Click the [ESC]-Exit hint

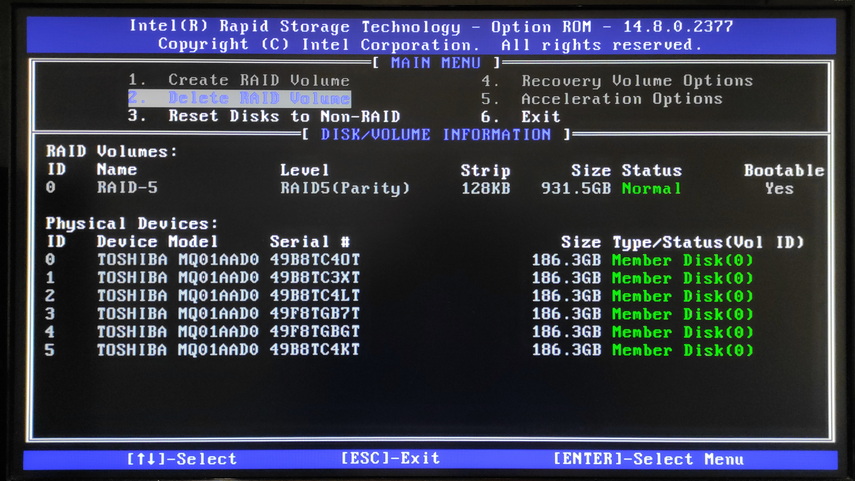(x=390, y=459)
